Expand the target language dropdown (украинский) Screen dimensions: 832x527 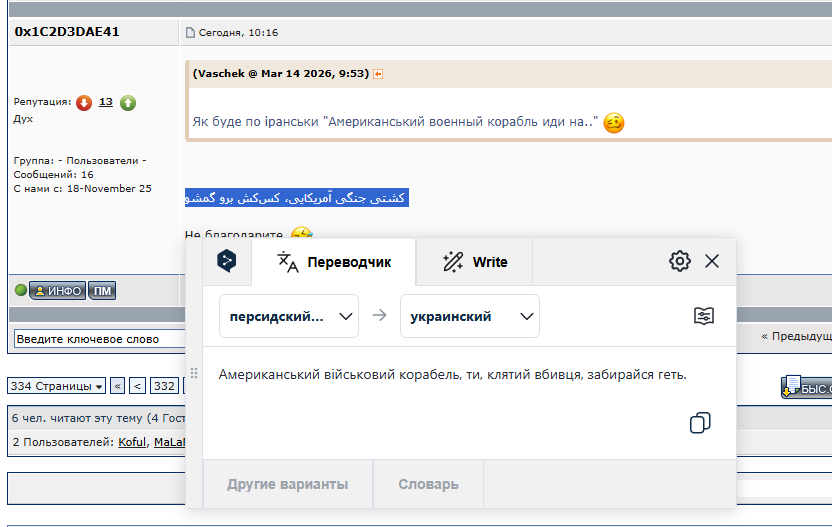click(x=470, y=316)
